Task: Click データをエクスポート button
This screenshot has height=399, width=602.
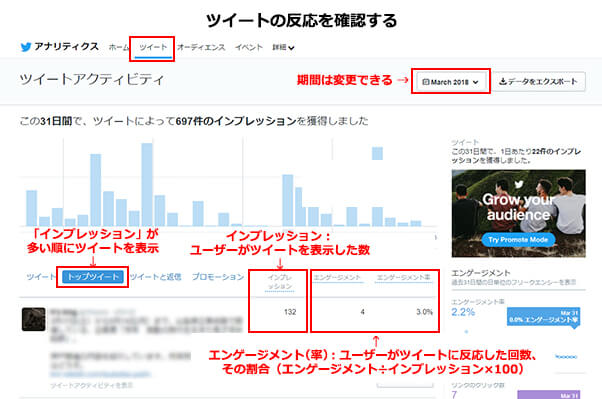Action: pyautogui.click(x=539, y=81)
